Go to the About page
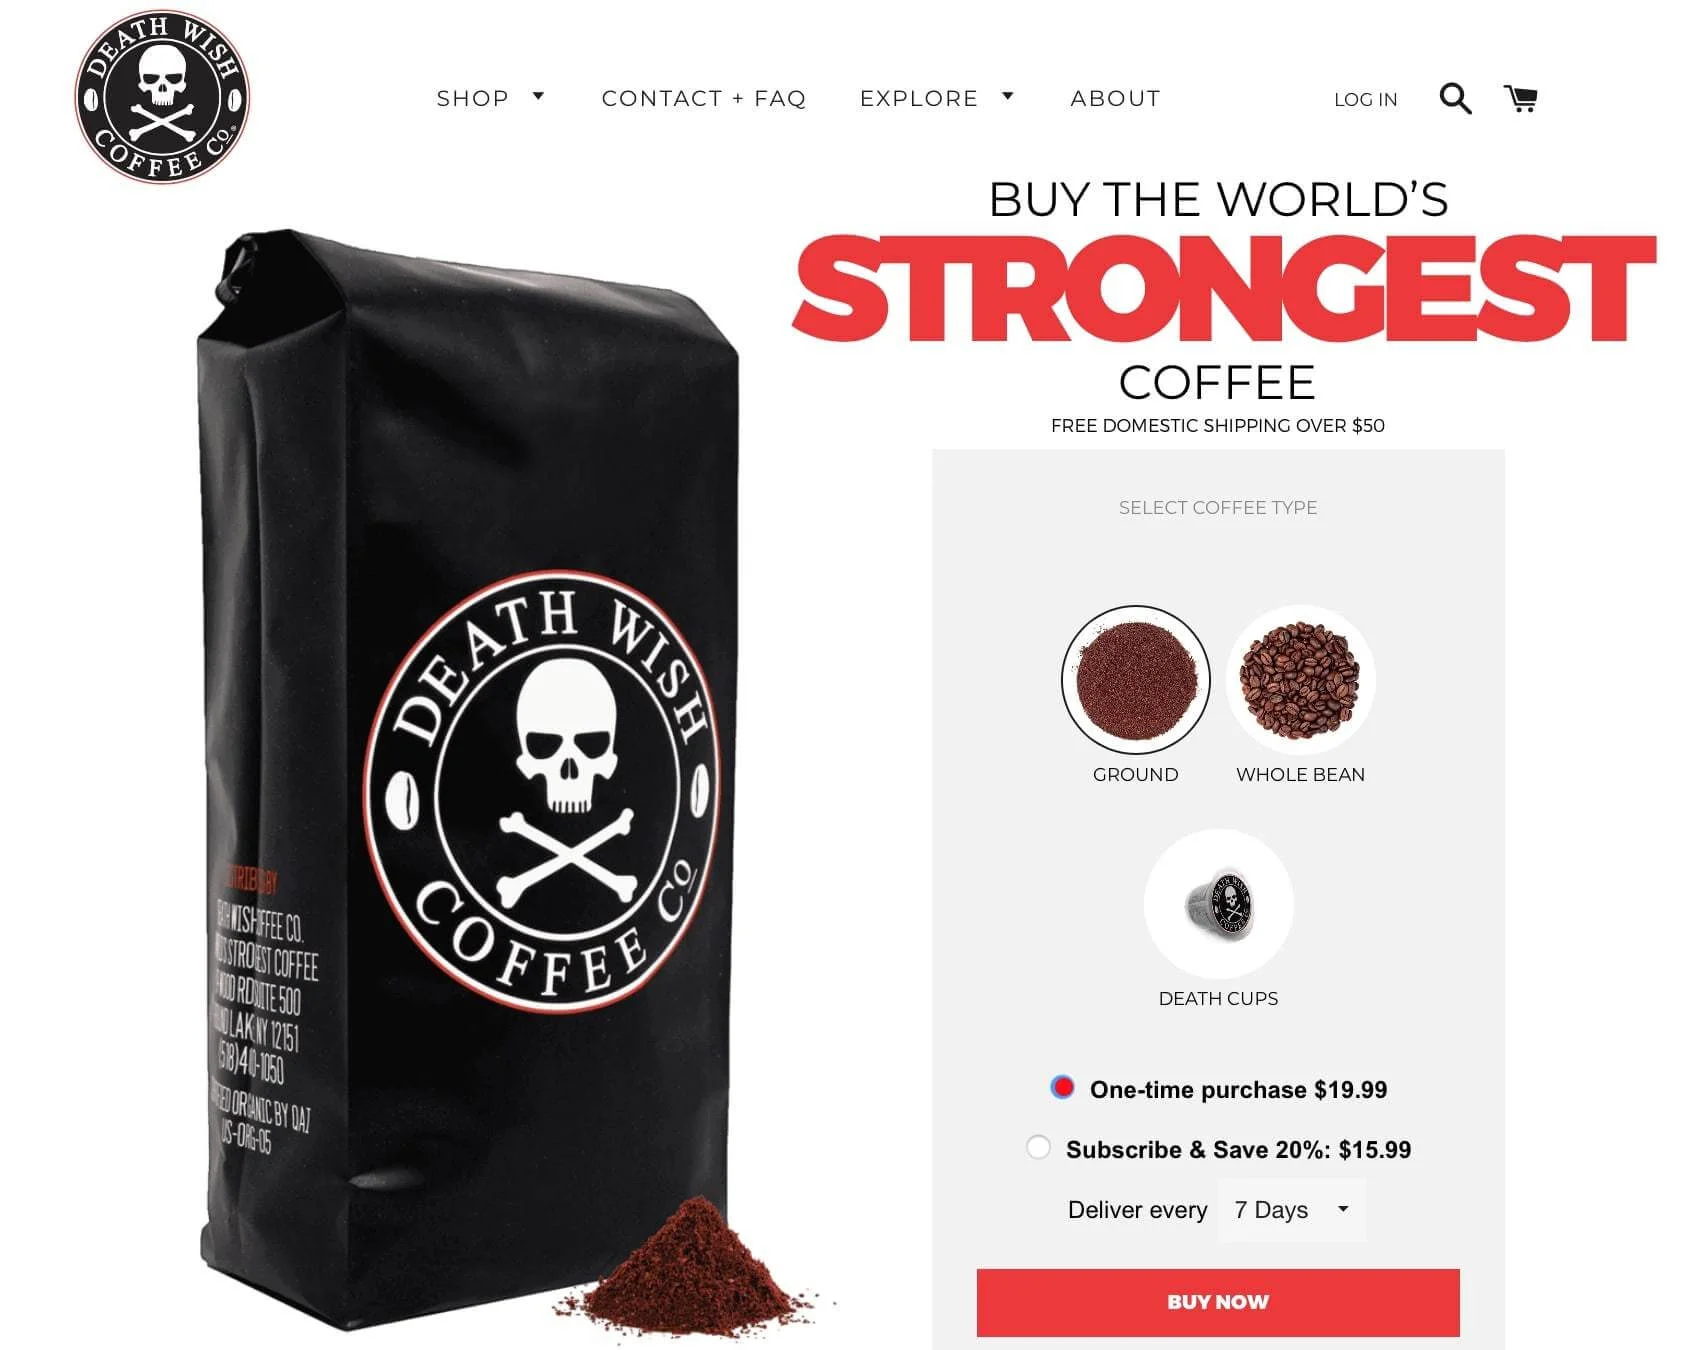The width and height of the screenshot is (1684, 1350). tap(1115, 98)
